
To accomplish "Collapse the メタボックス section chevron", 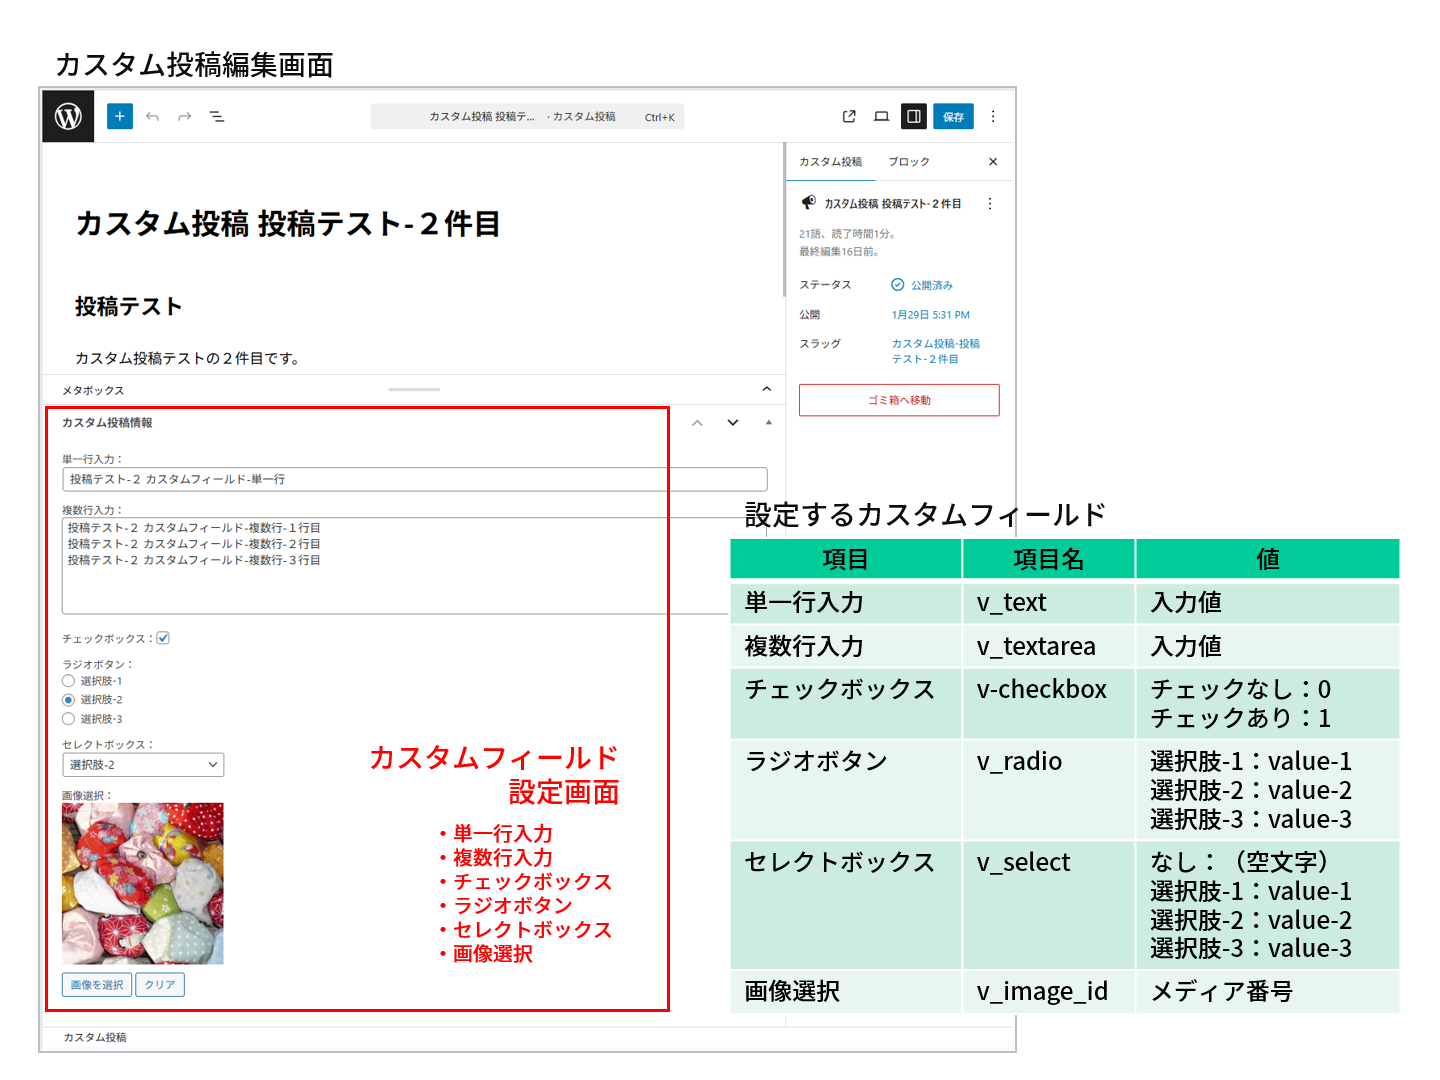I will (766, 389).
